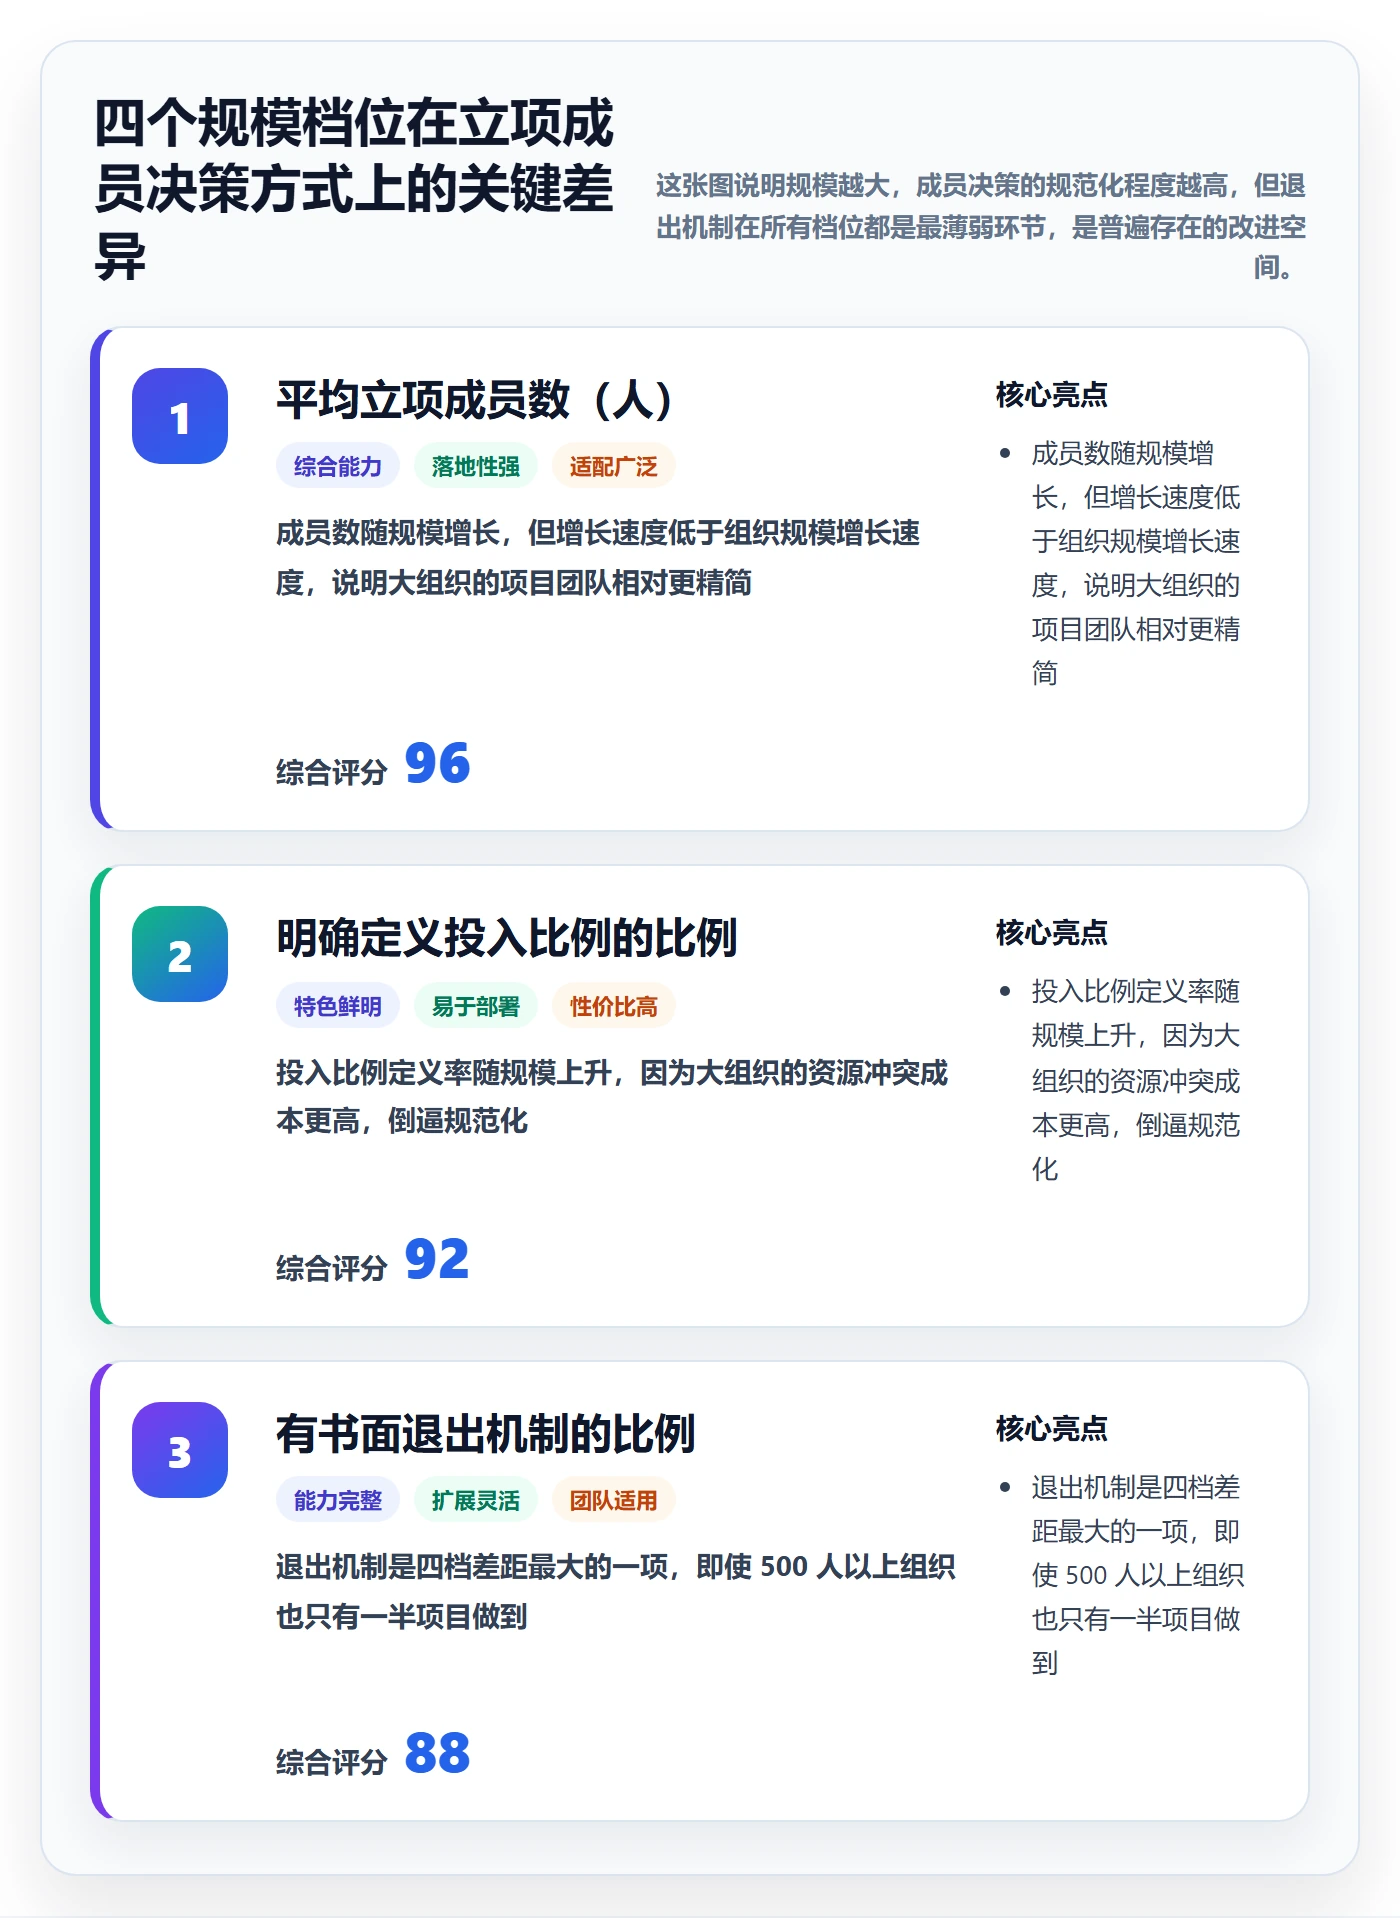Click the bold description 投入比例定义率随规模上升 in card 2
This screenshot has height=1918, width=1400.
(x=612, y=1097)
